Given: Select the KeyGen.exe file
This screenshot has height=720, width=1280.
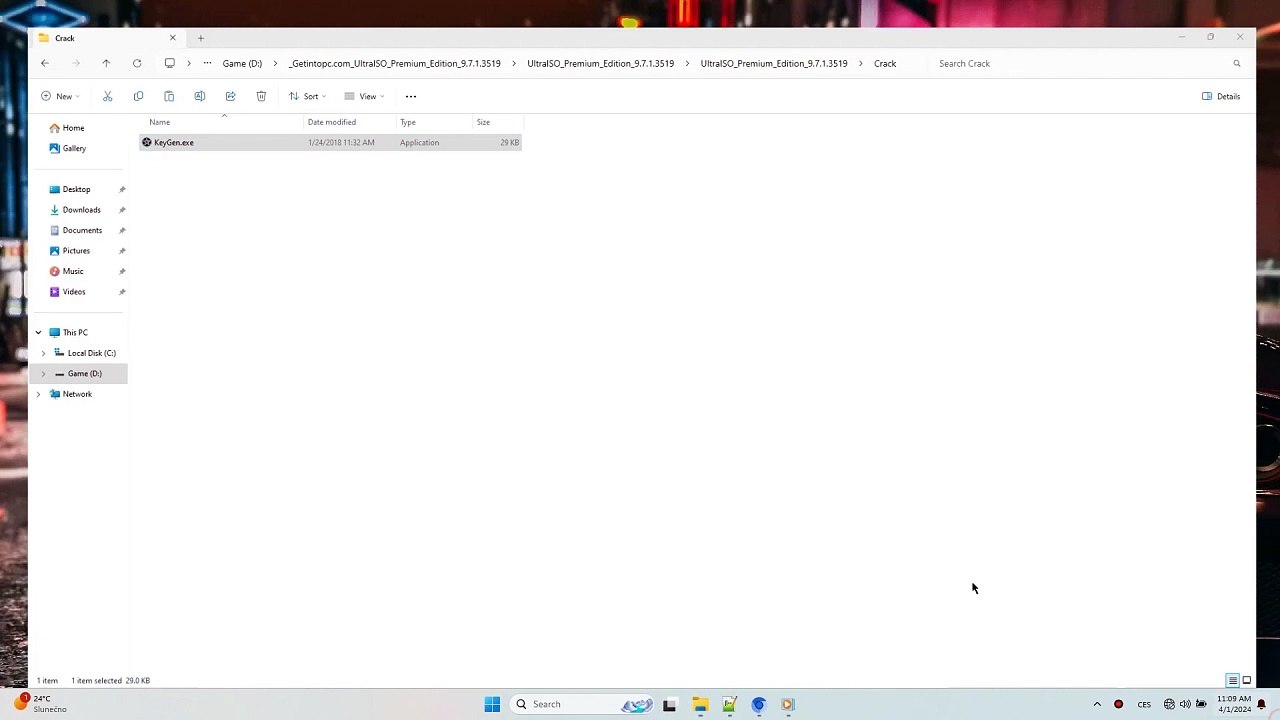Looking at the screenshot, I should (x=330, y=142).
